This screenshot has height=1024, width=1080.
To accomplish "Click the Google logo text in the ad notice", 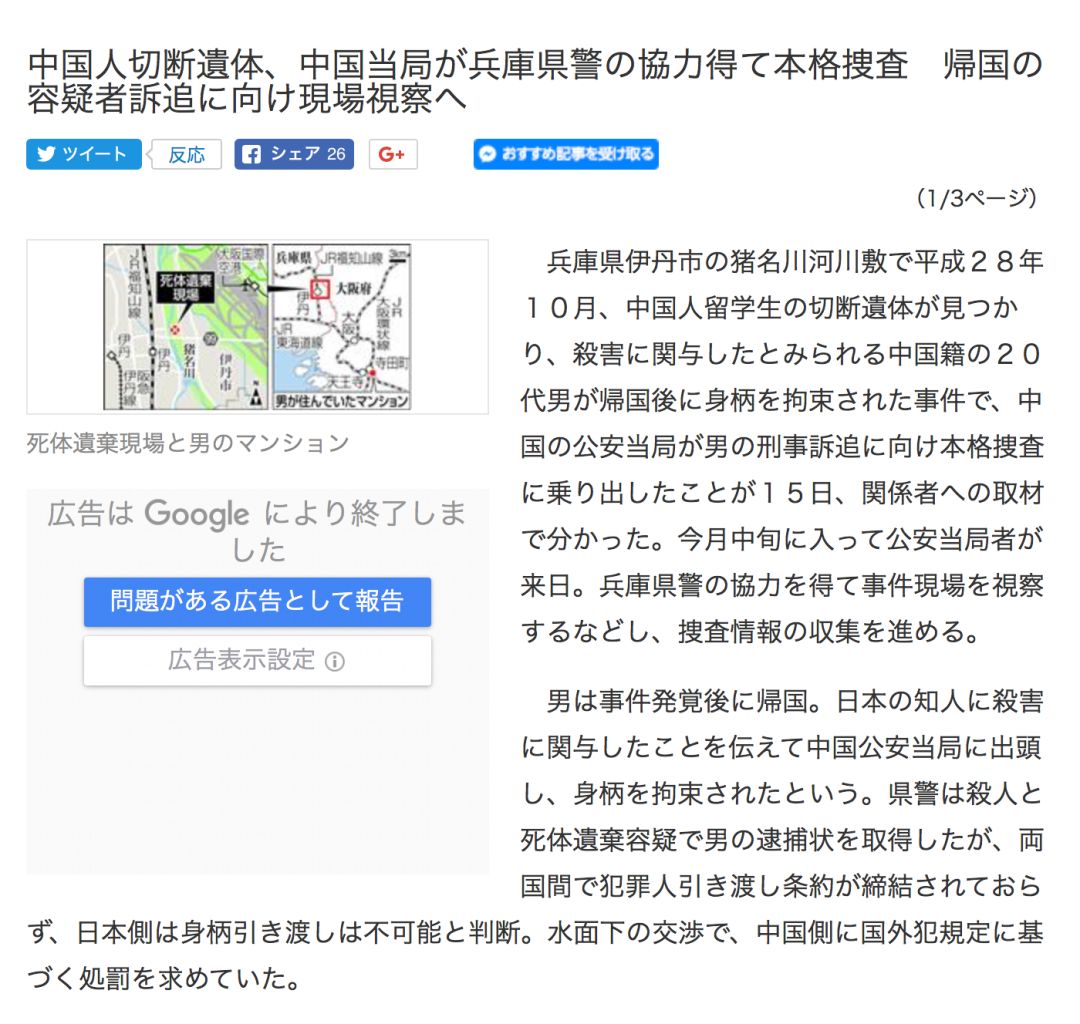I will click(x=197, y=515).
